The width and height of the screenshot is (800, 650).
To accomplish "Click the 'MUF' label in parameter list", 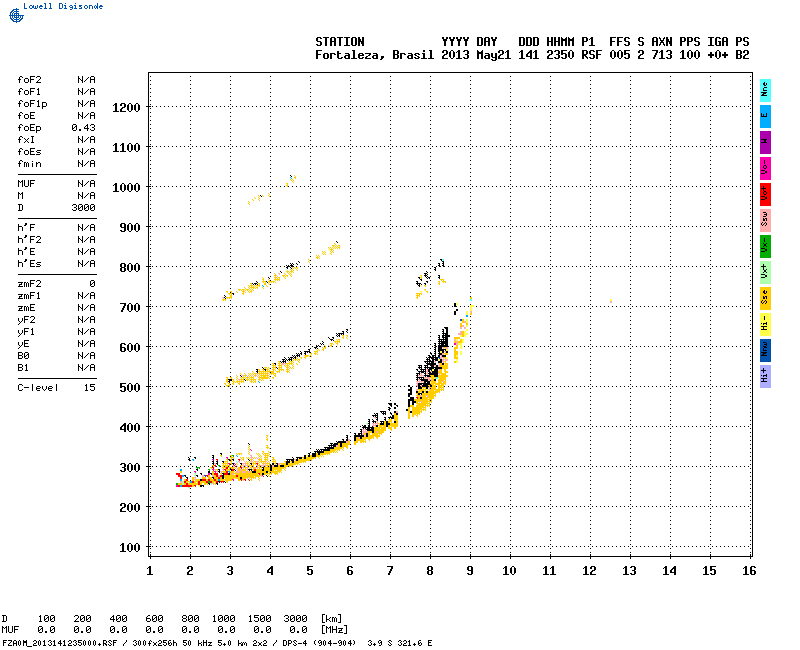I will point(26,184).
